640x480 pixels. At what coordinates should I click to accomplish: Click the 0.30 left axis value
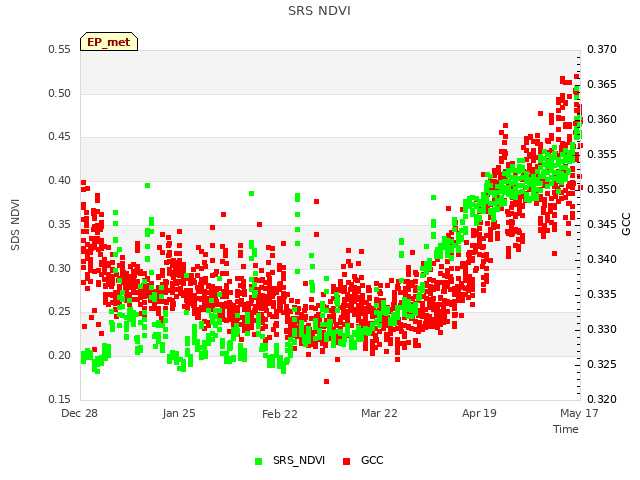click(x=59, y=269)
